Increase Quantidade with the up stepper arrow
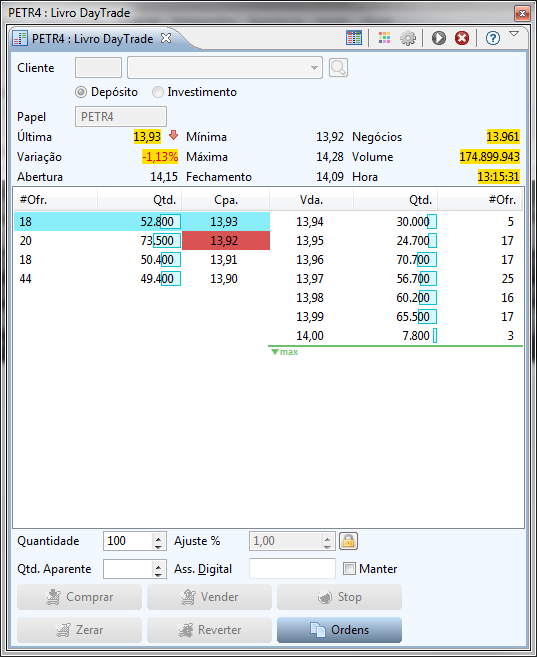Viewport: 537px width, 657px height. [158, 537]
